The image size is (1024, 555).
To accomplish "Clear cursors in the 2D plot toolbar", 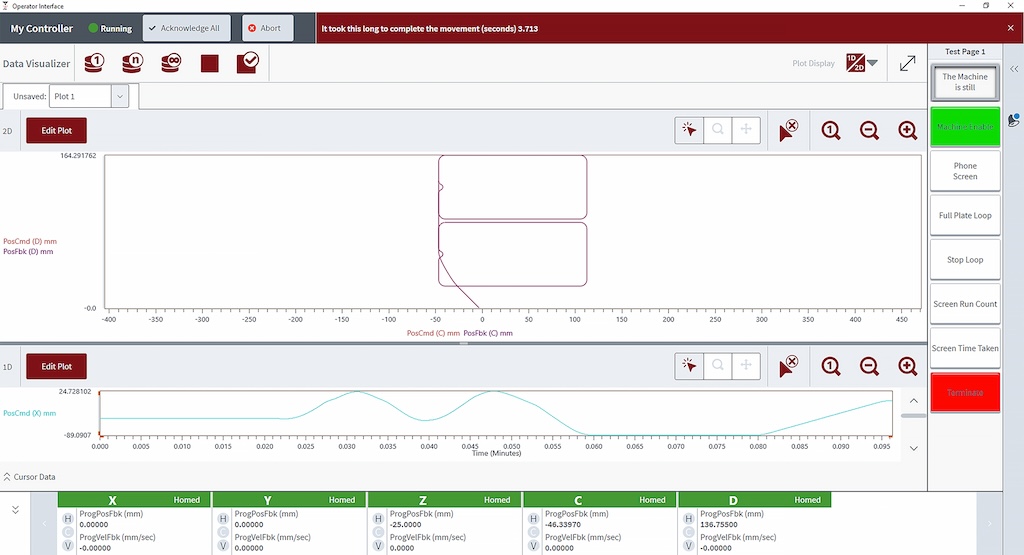I will [788, 130].
